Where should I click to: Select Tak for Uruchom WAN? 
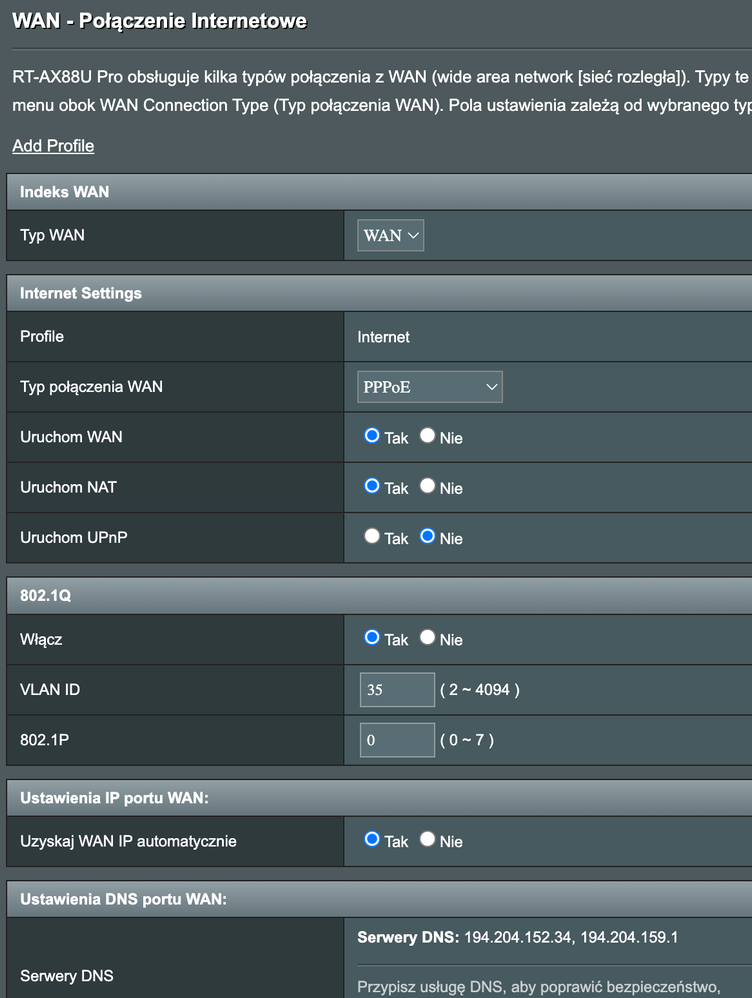point(372,436)
